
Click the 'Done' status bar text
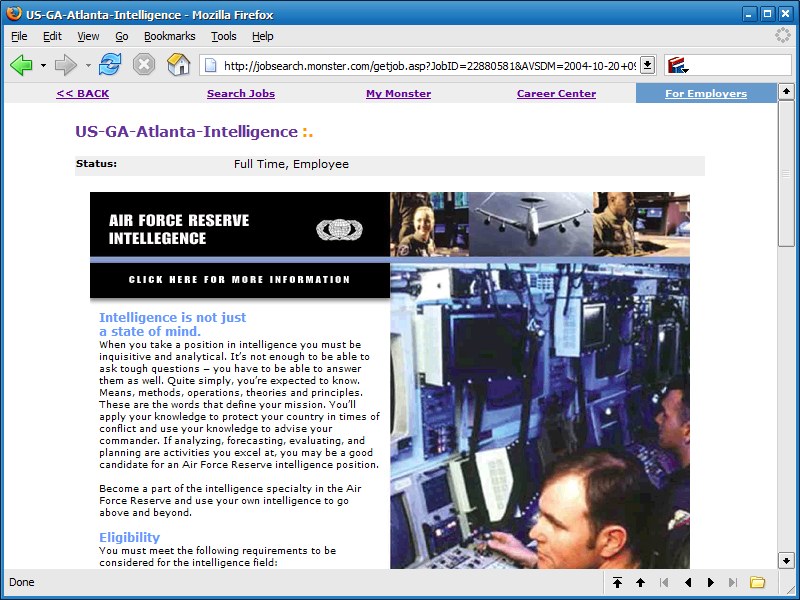(x=21, y=582)
